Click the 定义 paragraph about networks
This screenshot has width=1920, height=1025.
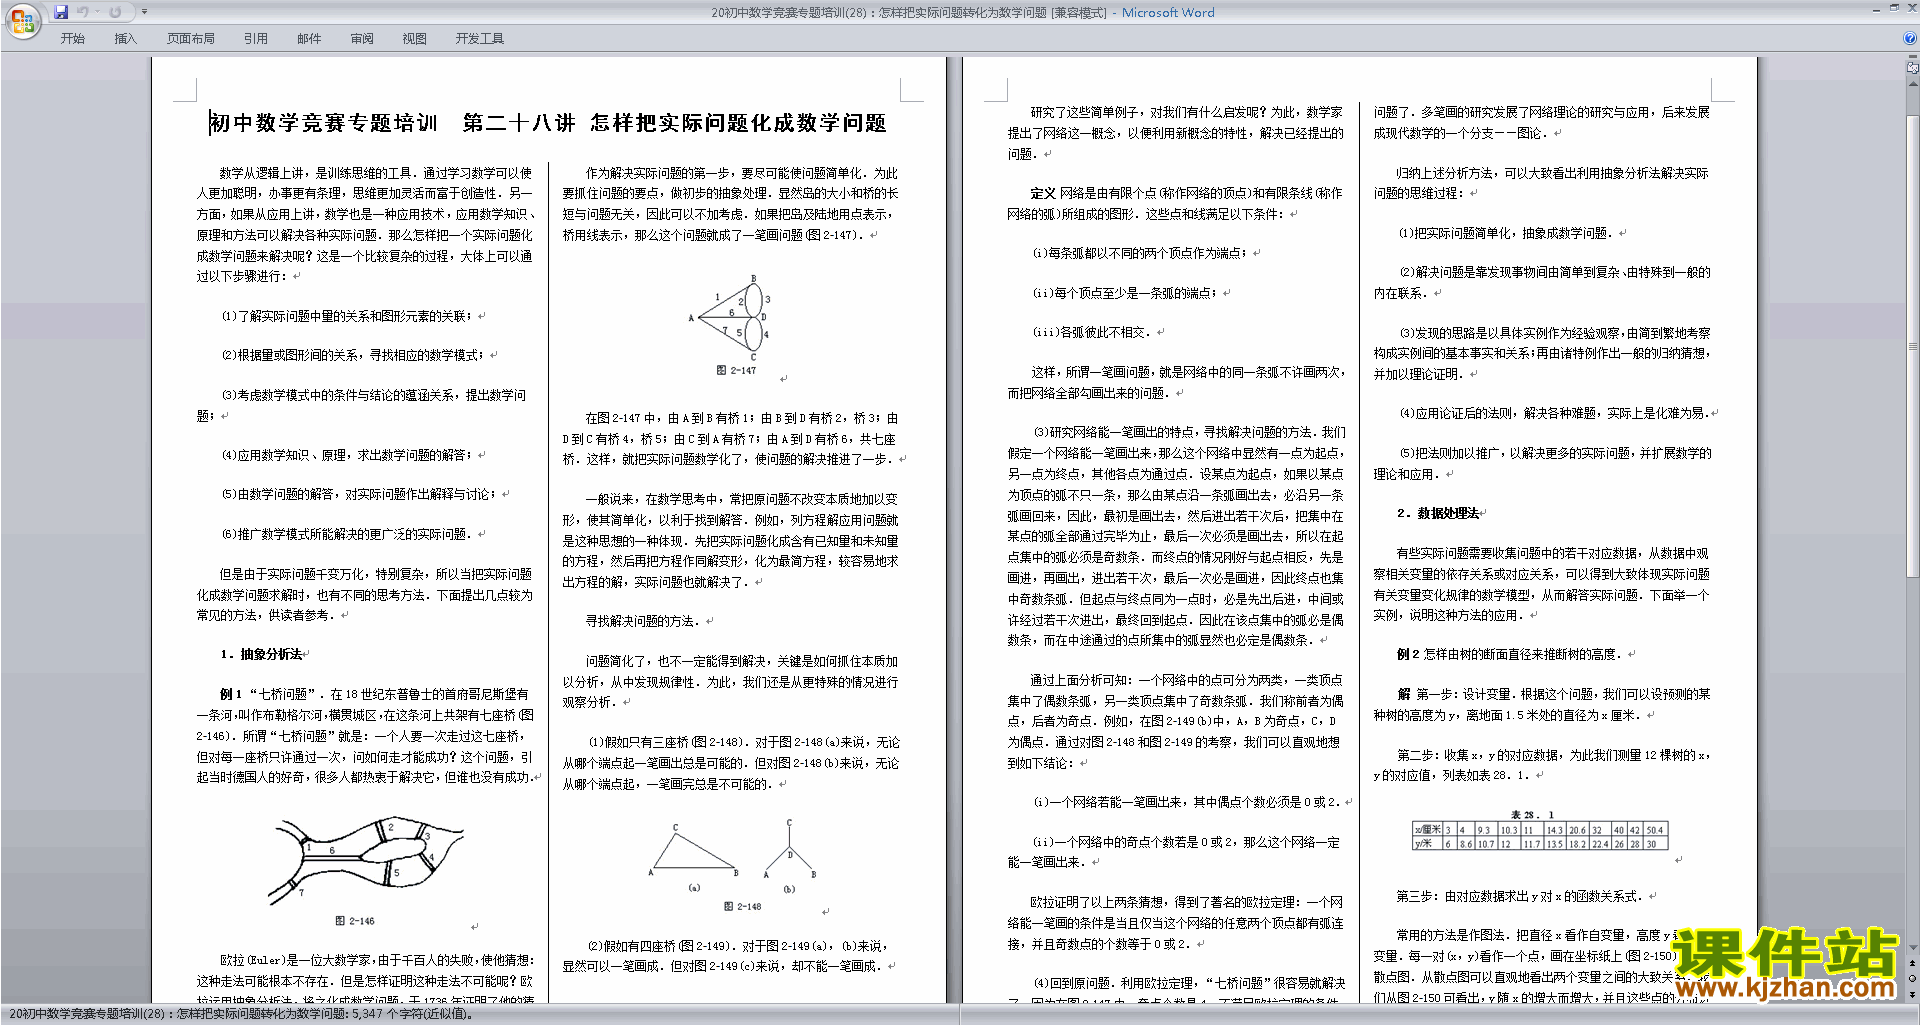click(1175, 203)
